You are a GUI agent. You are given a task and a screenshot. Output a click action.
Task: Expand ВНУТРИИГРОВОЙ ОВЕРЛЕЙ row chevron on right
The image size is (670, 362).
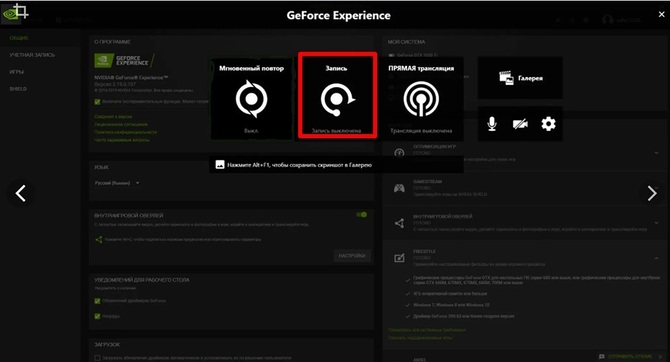[656, 223]
